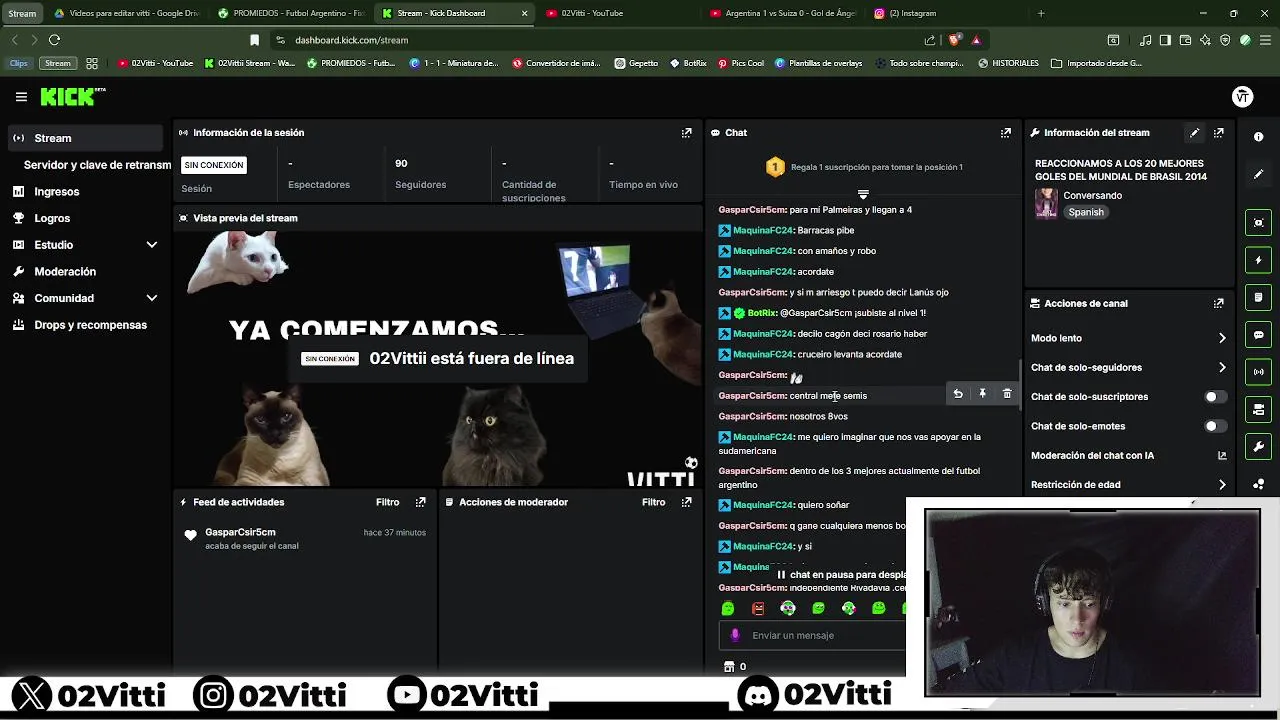
Task: Insert the red angry face emote
Action: coord(758,608)
